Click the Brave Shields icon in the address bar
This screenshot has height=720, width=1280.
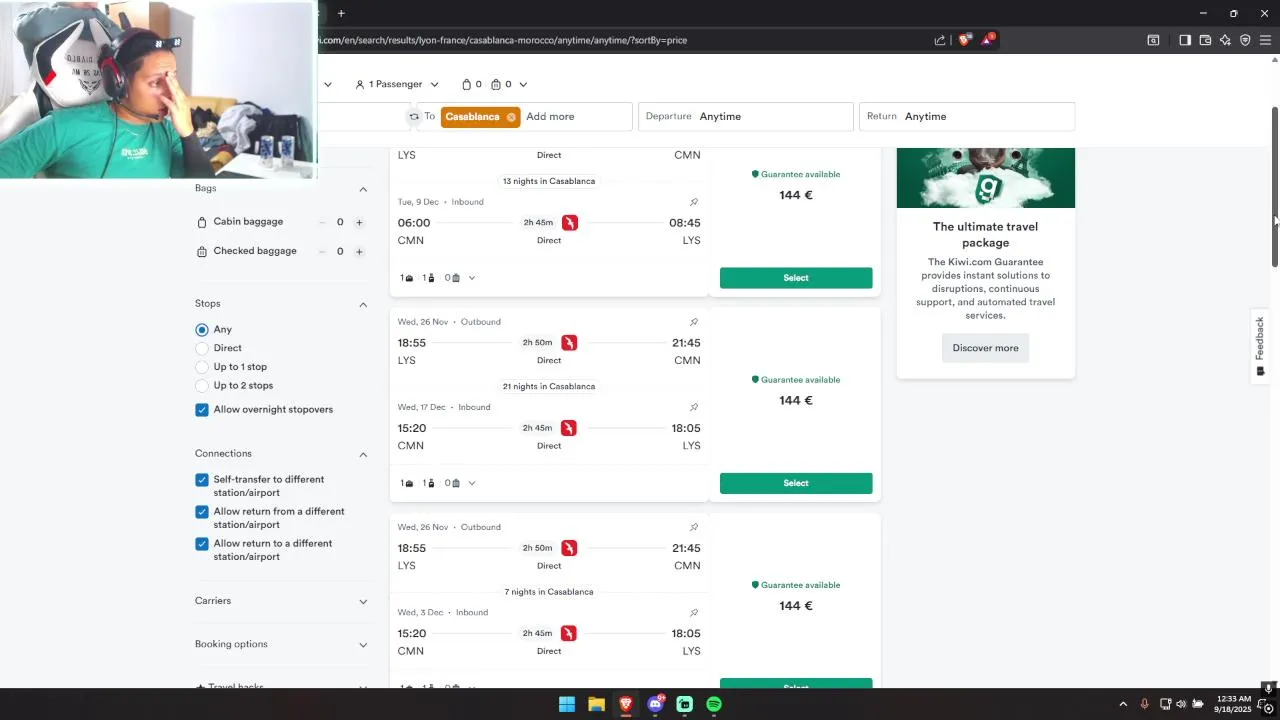click(964, 40)
